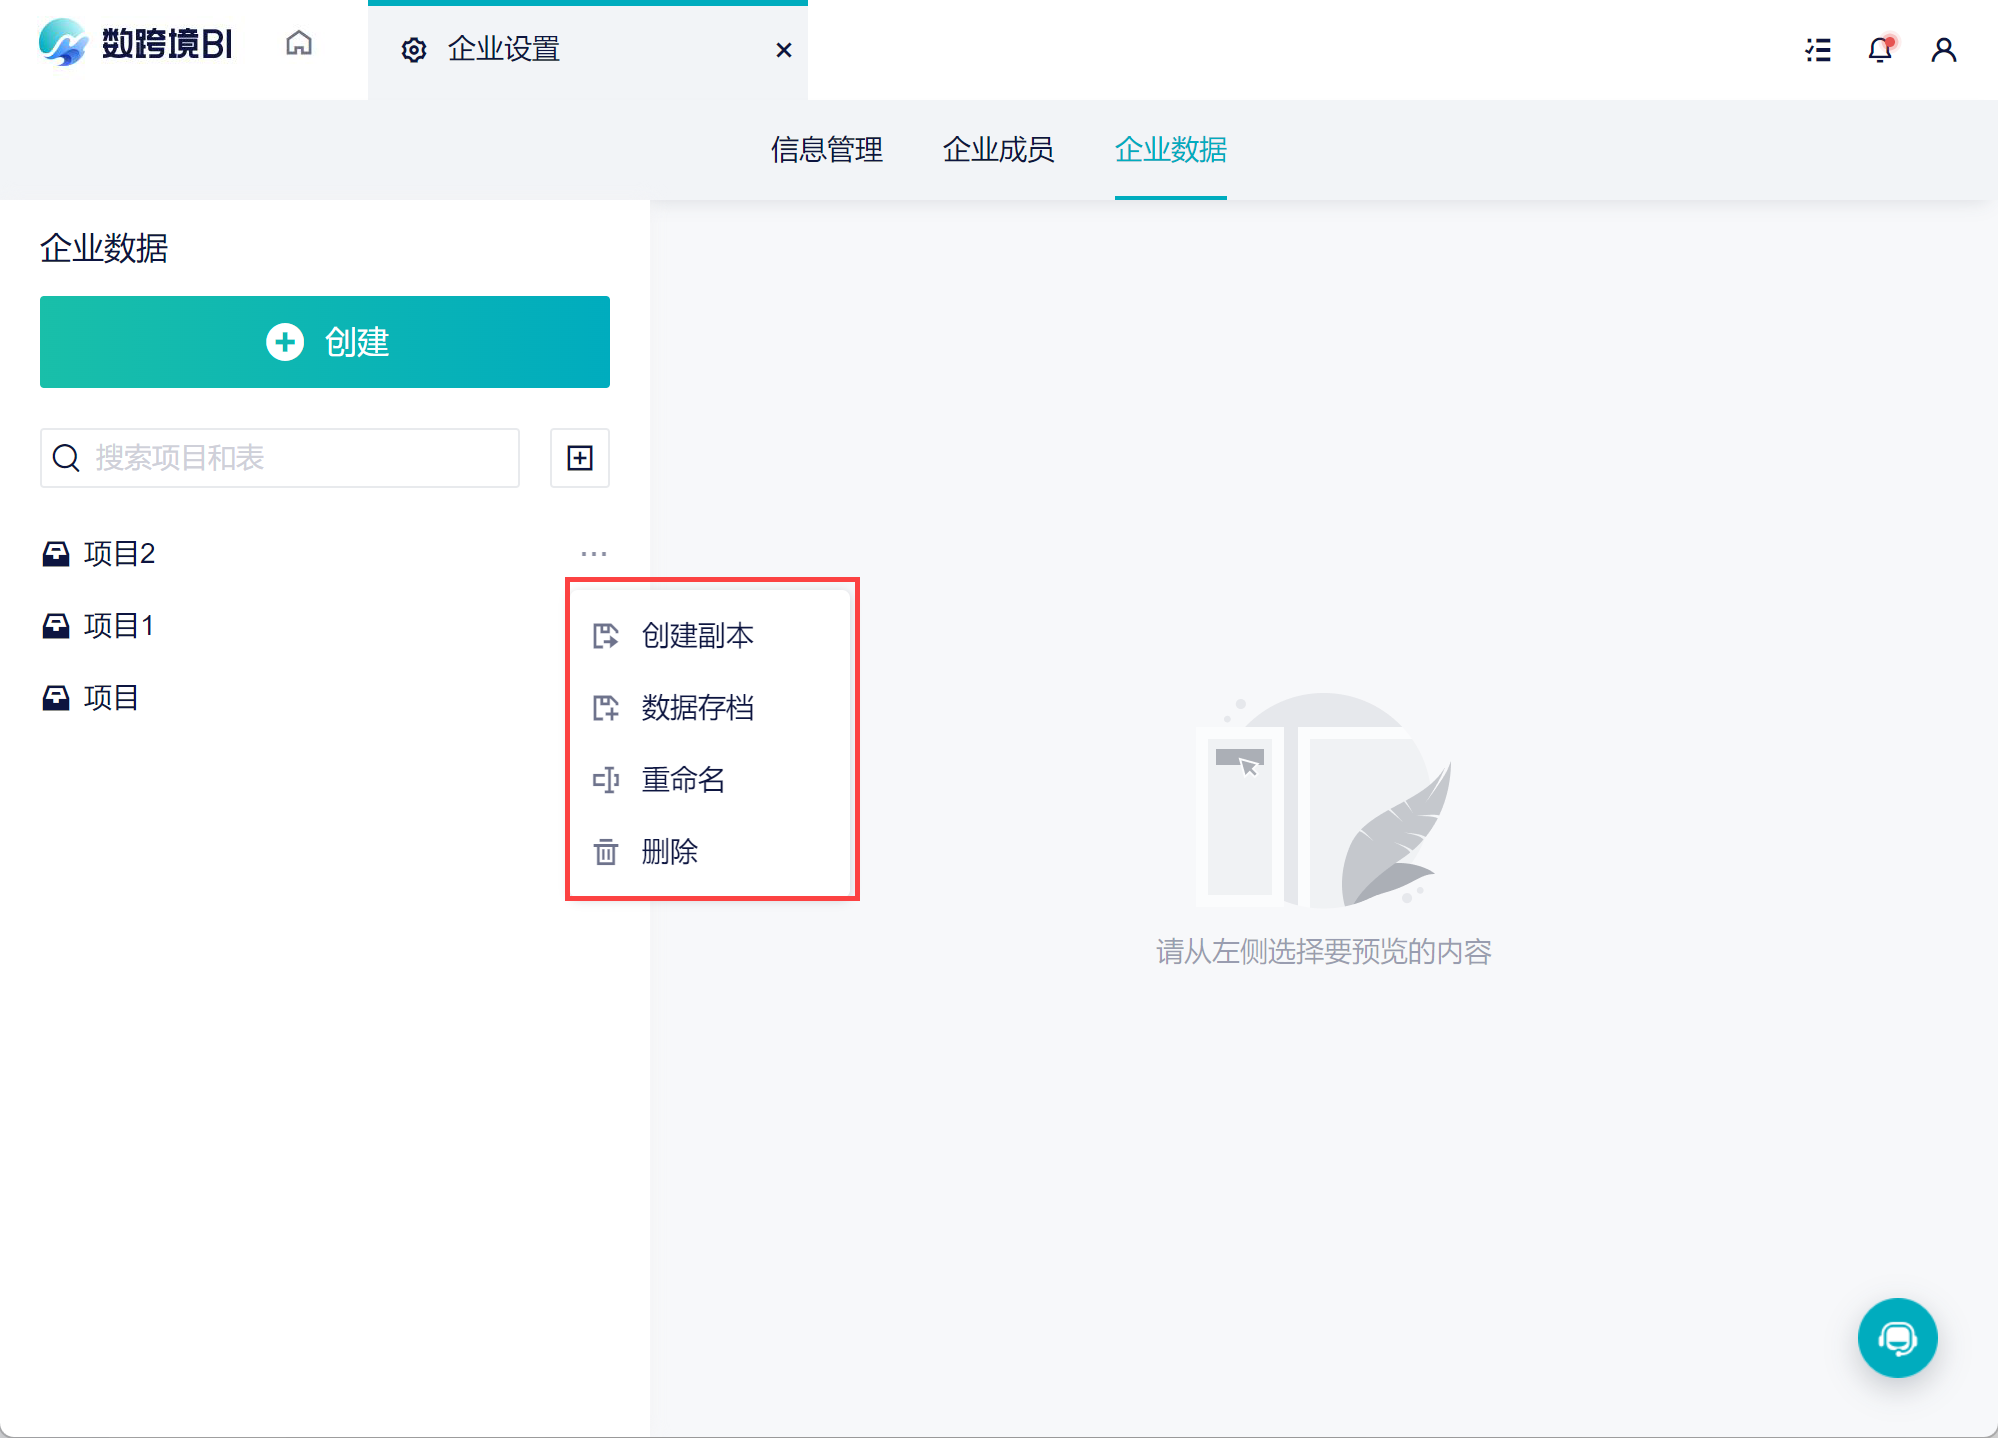Close the 企业设置 tab
This screenshot has height=1438, width=1998.
[x=784, y=49]
